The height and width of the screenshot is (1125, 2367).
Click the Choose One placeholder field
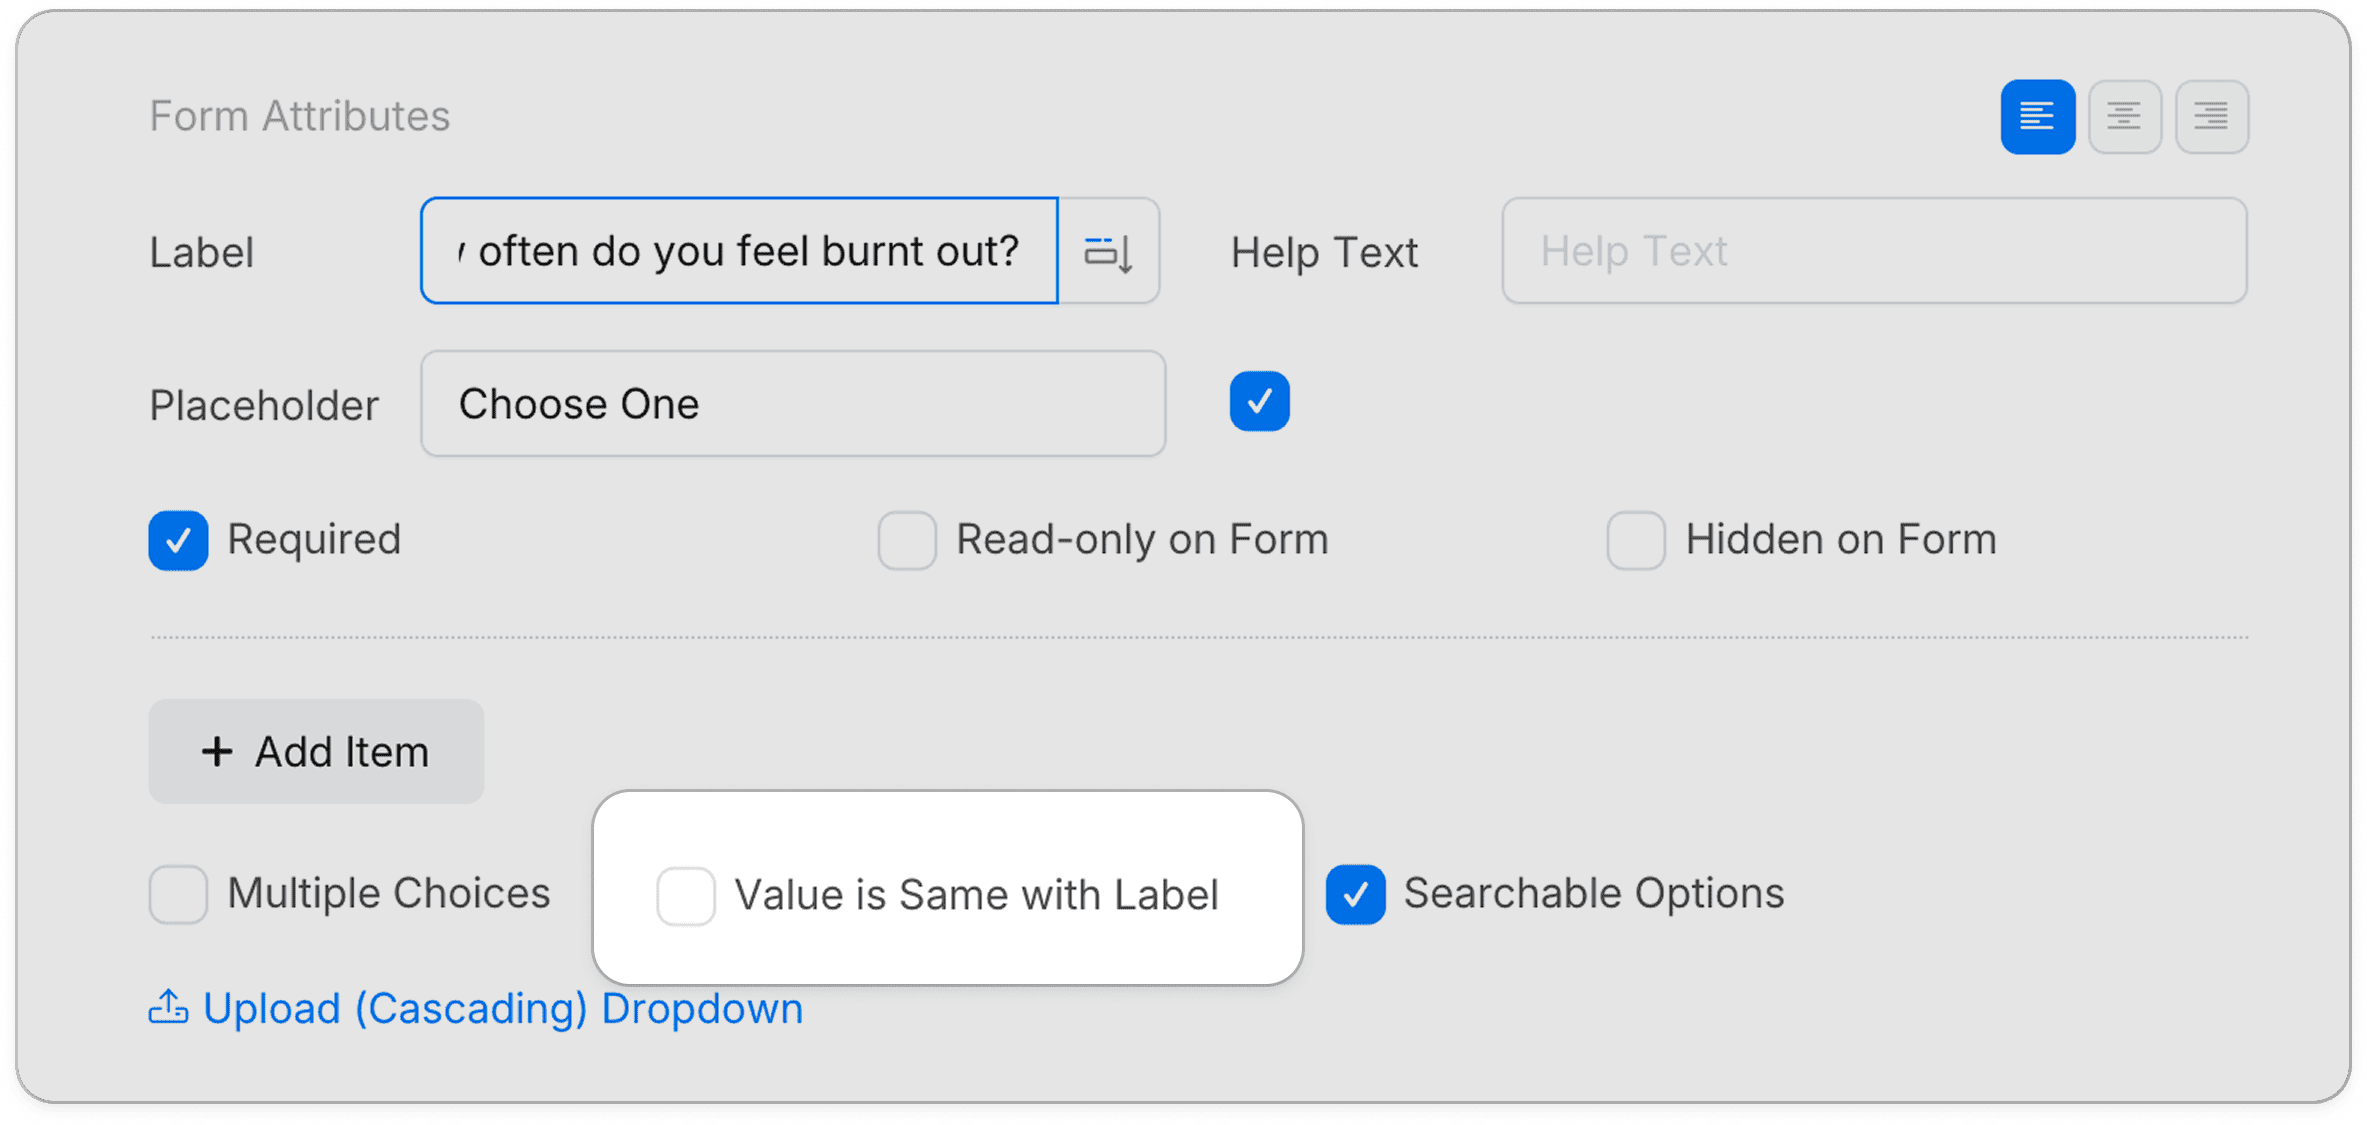792,404
